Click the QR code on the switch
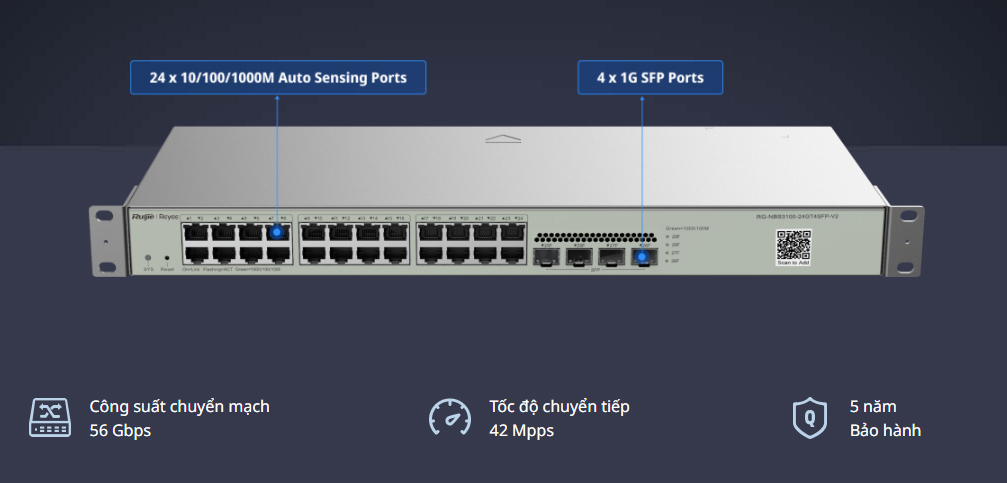This screenshot has width=1007, height=483. pos(793,245)
